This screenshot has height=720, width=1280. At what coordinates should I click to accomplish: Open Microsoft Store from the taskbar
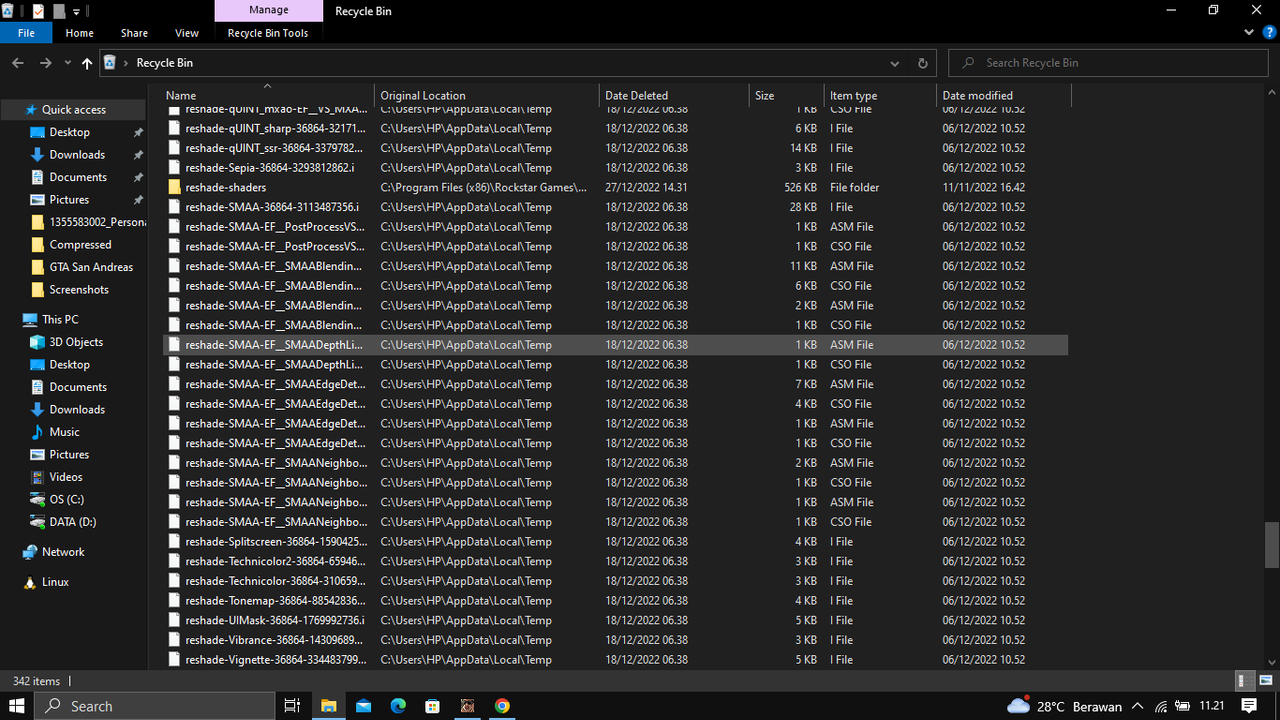click(433, 706)
